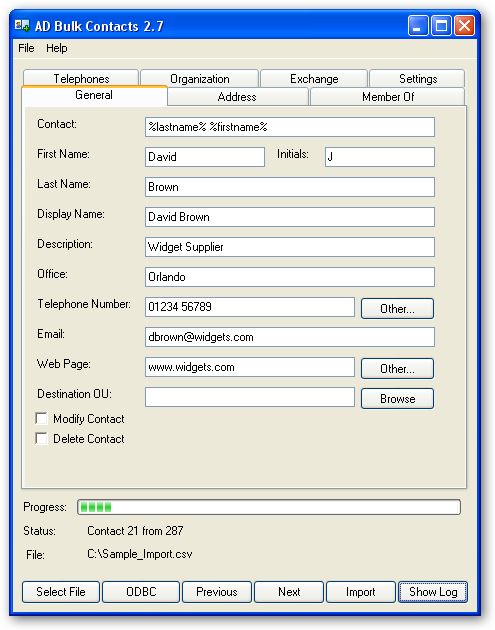495x630 pixels.
Task: Switch to the Organization tab
Action: point(200,78)
